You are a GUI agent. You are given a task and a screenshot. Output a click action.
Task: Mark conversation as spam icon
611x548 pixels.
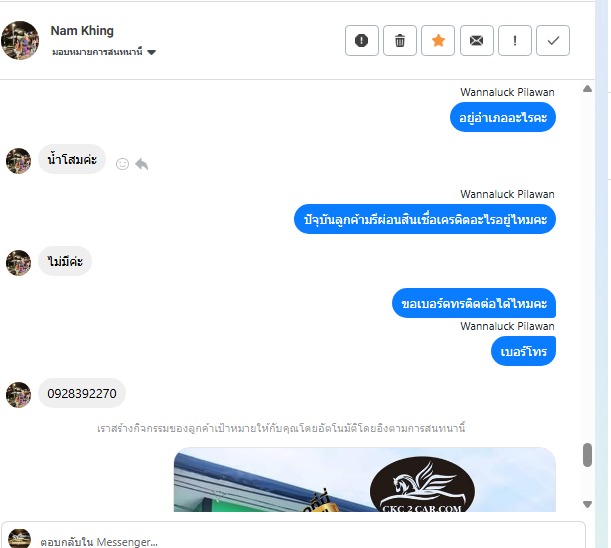click(362, 41)
